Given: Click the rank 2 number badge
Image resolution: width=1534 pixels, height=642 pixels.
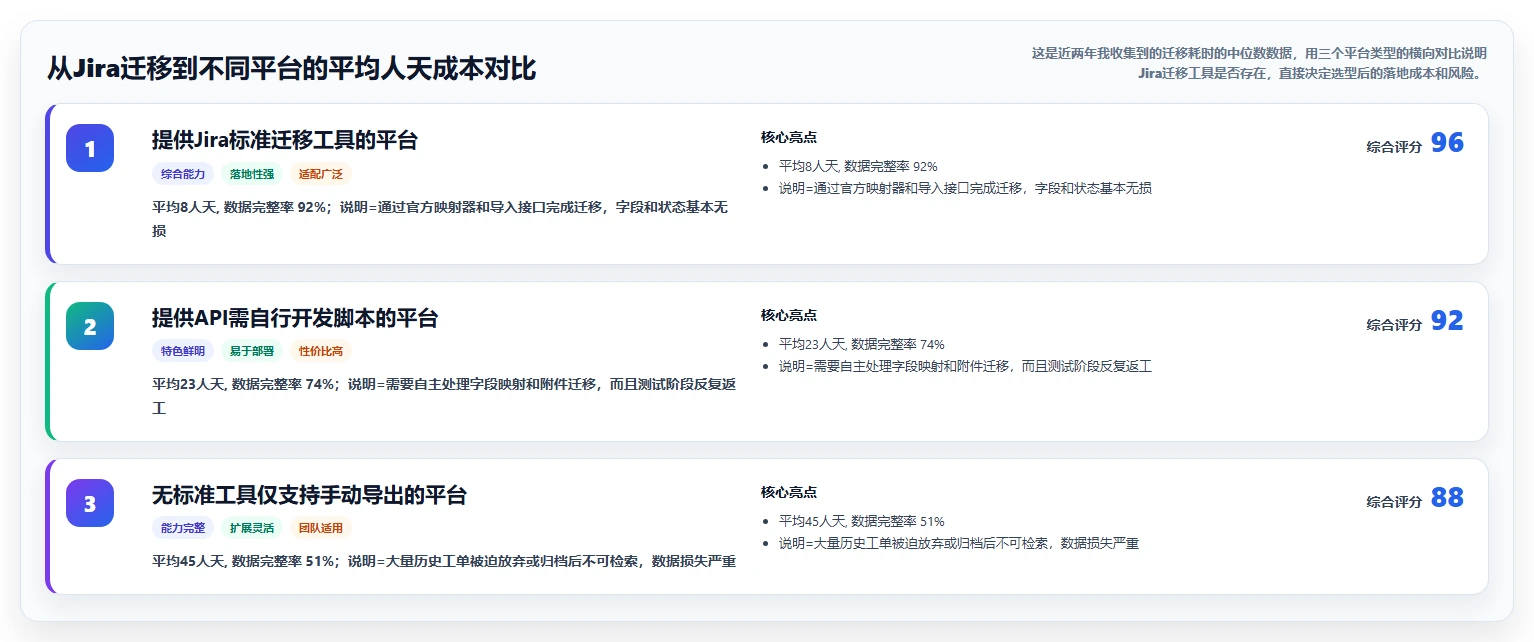Looking at the screenshot, I should pyautogui.click(x=90, y=326).
